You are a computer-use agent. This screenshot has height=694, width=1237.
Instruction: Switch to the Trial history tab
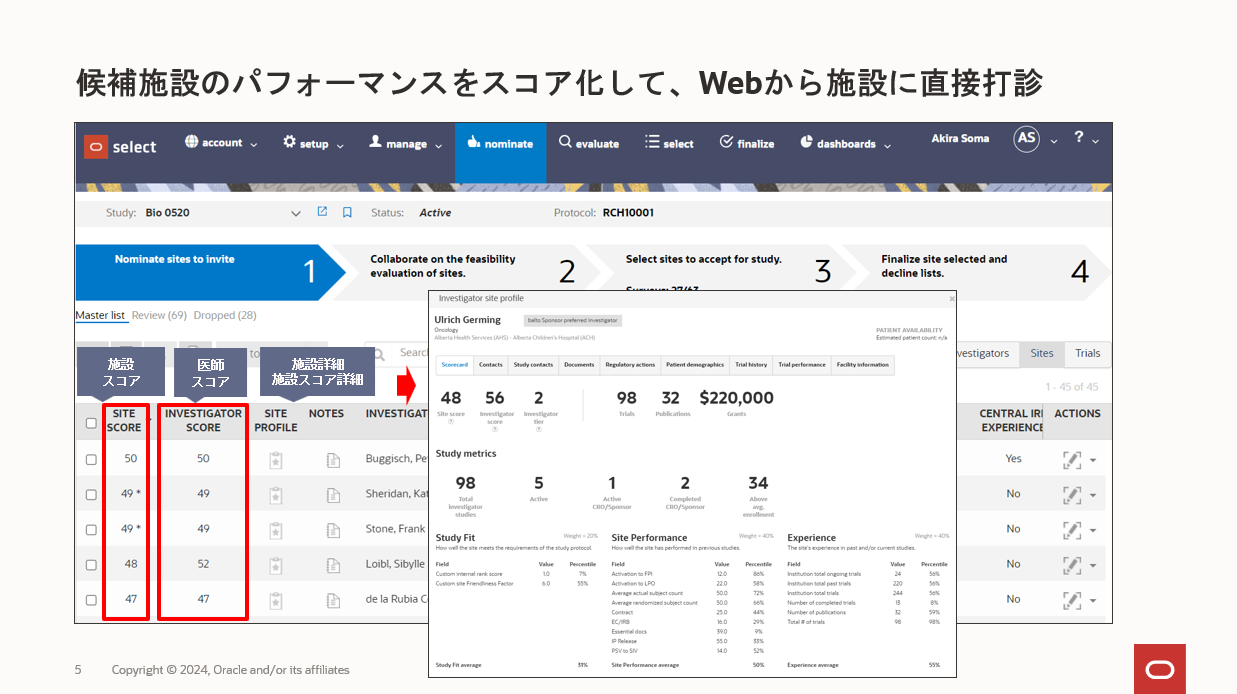pos(751,365)
